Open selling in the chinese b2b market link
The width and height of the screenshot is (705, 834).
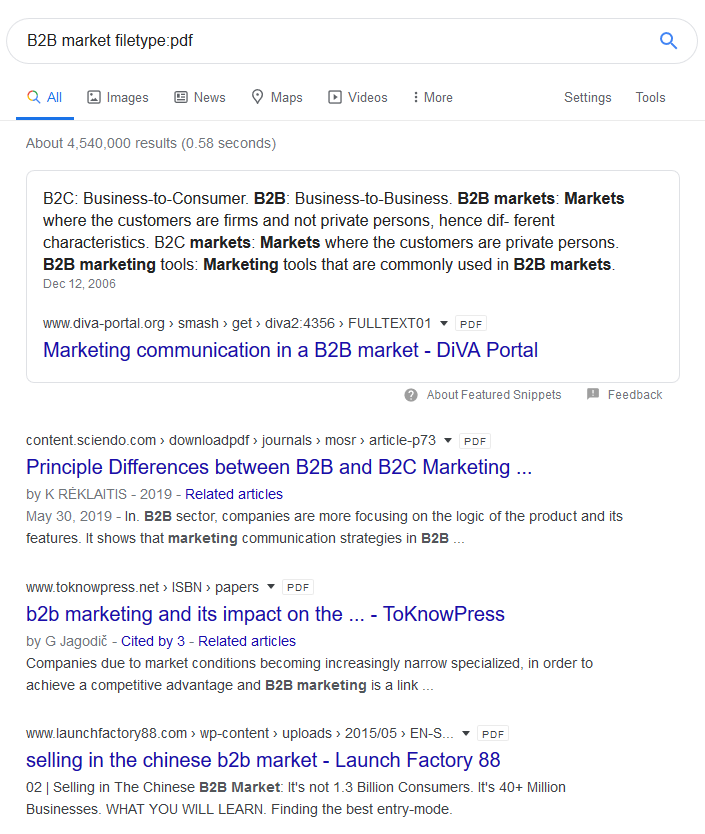(x=263, y=760)
